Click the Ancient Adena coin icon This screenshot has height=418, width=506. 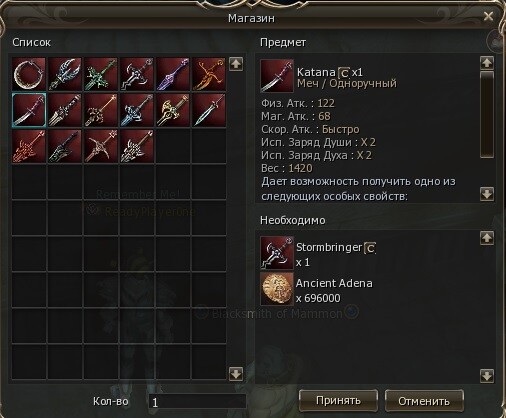[x=277, y=289]
